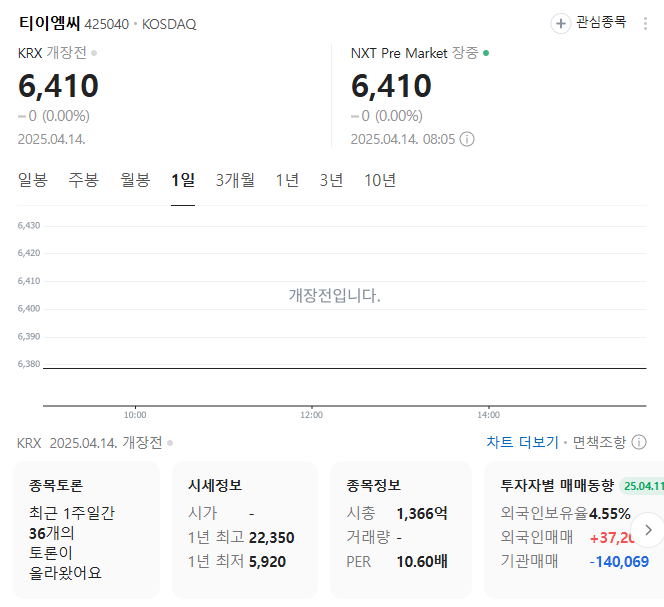Open info icon beside 면책조항
Screen dimensions: 664x607
click(639, 442)
